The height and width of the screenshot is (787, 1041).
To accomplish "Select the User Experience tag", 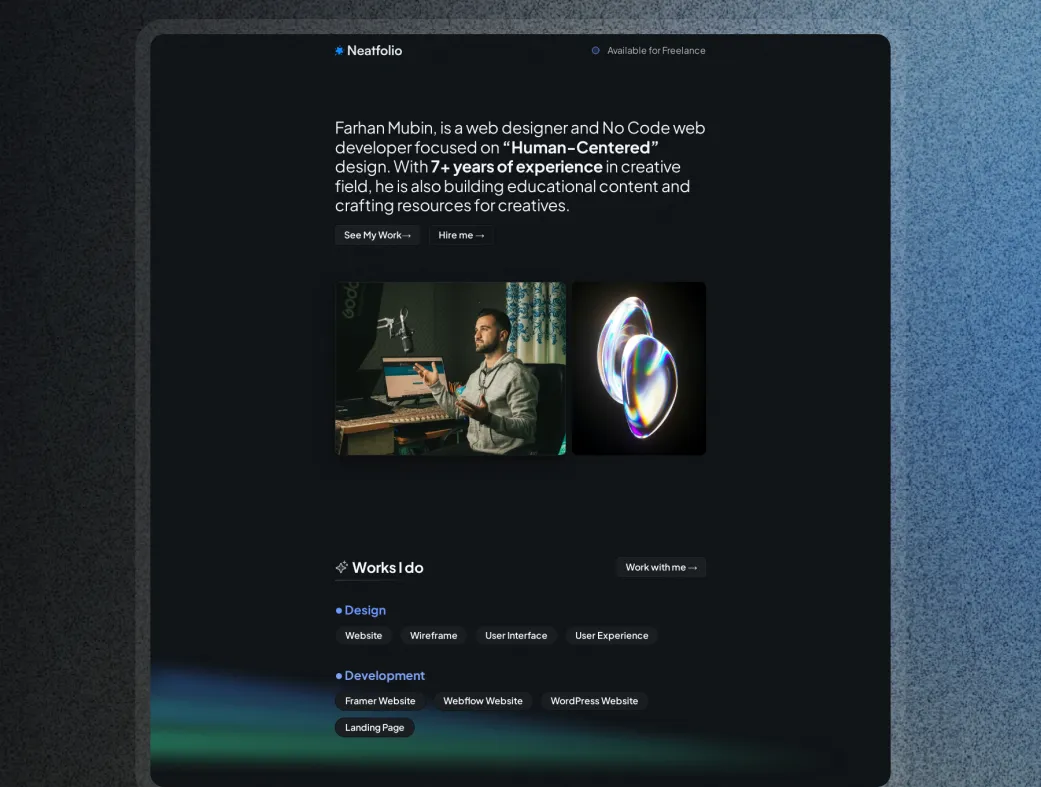I will pyautogui.click(x=611, y=636).
